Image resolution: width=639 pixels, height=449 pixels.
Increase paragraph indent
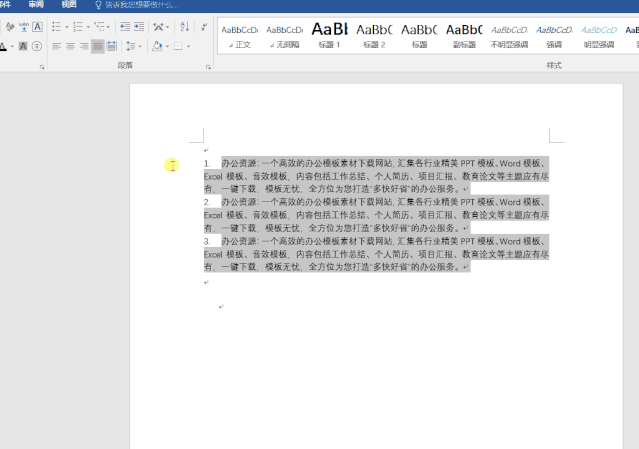(x=139, y=27)
